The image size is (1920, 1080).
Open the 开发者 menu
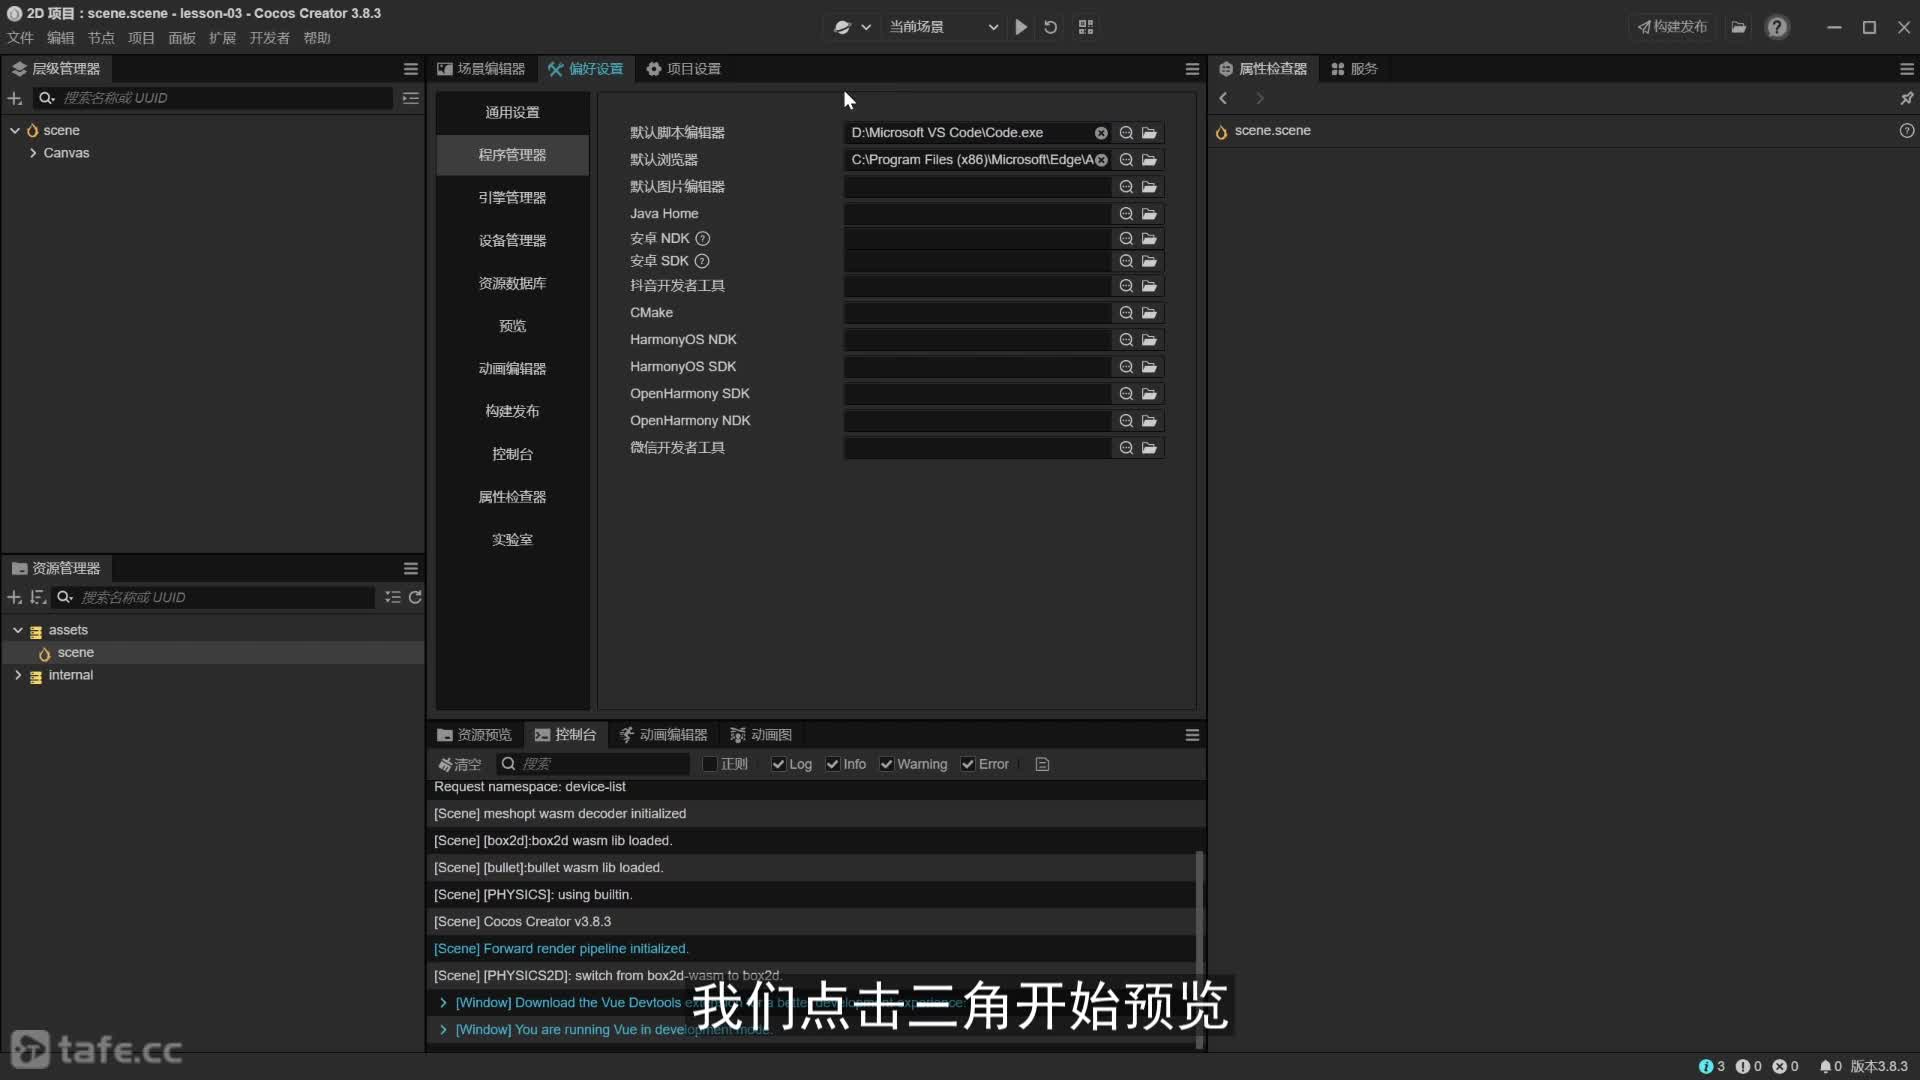(269, 38)
